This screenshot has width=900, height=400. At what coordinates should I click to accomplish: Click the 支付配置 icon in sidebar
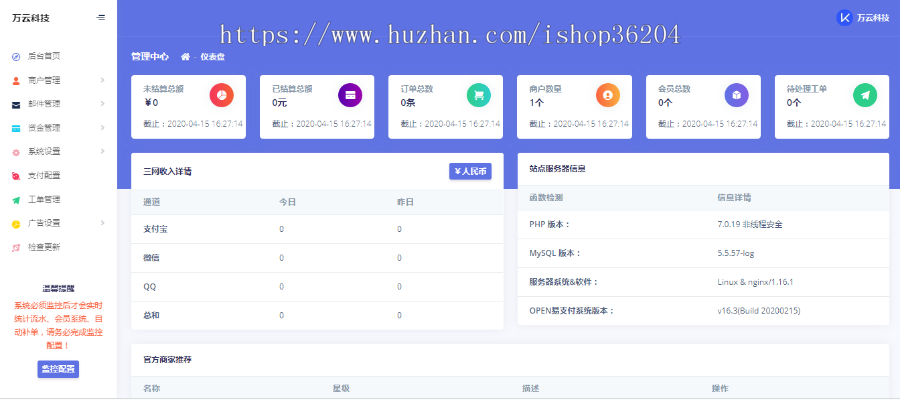[x=16, y=176]
